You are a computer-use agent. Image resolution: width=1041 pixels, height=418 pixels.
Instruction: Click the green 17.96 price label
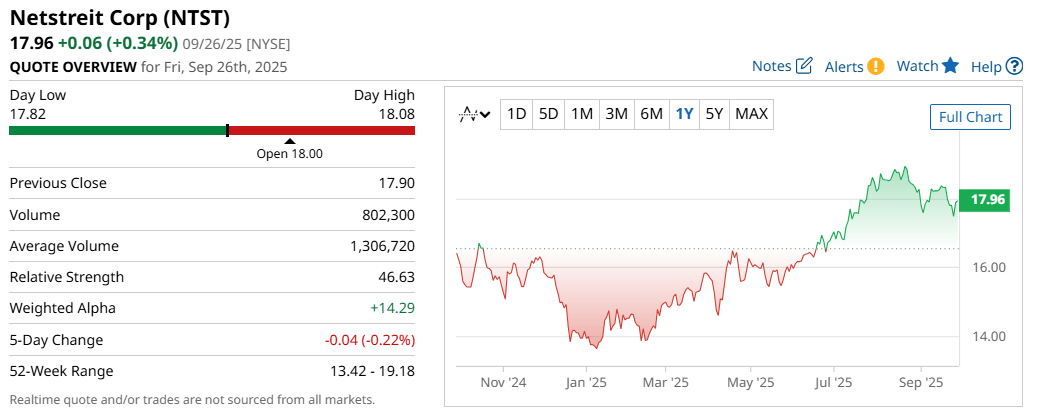[x=987, y=200]
